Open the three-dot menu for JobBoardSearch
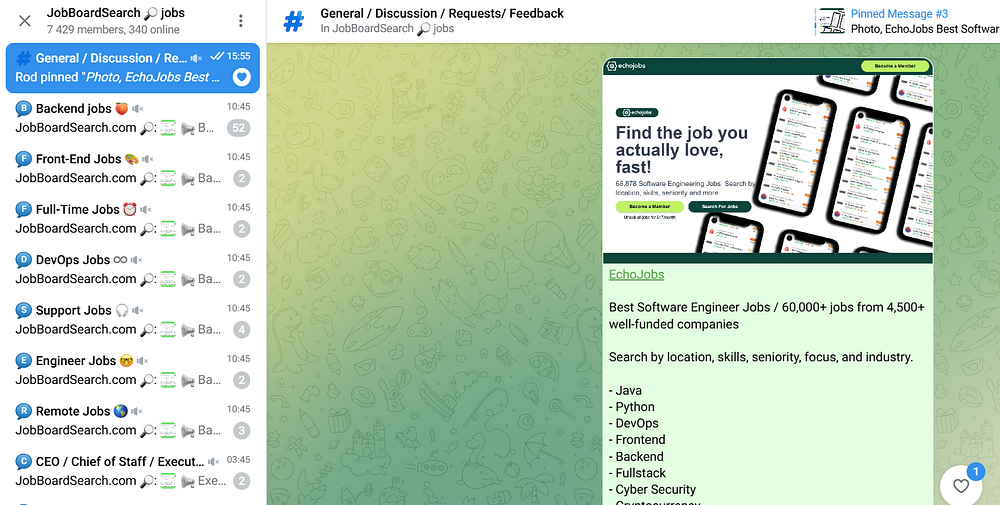This screenshot has width=1000, height=505. pos(240,21)
